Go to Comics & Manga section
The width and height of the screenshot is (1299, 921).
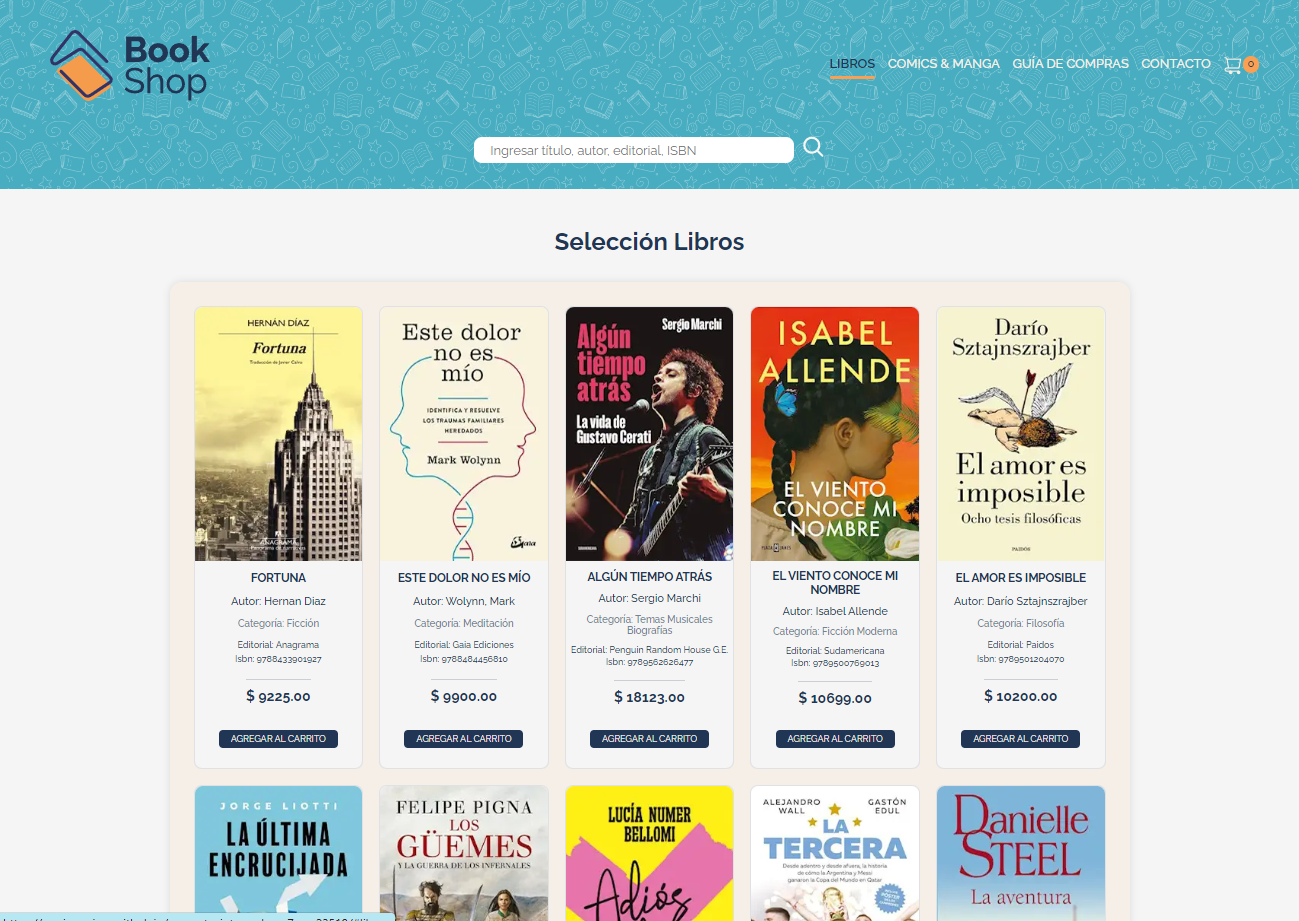click(x=943, y=64)
